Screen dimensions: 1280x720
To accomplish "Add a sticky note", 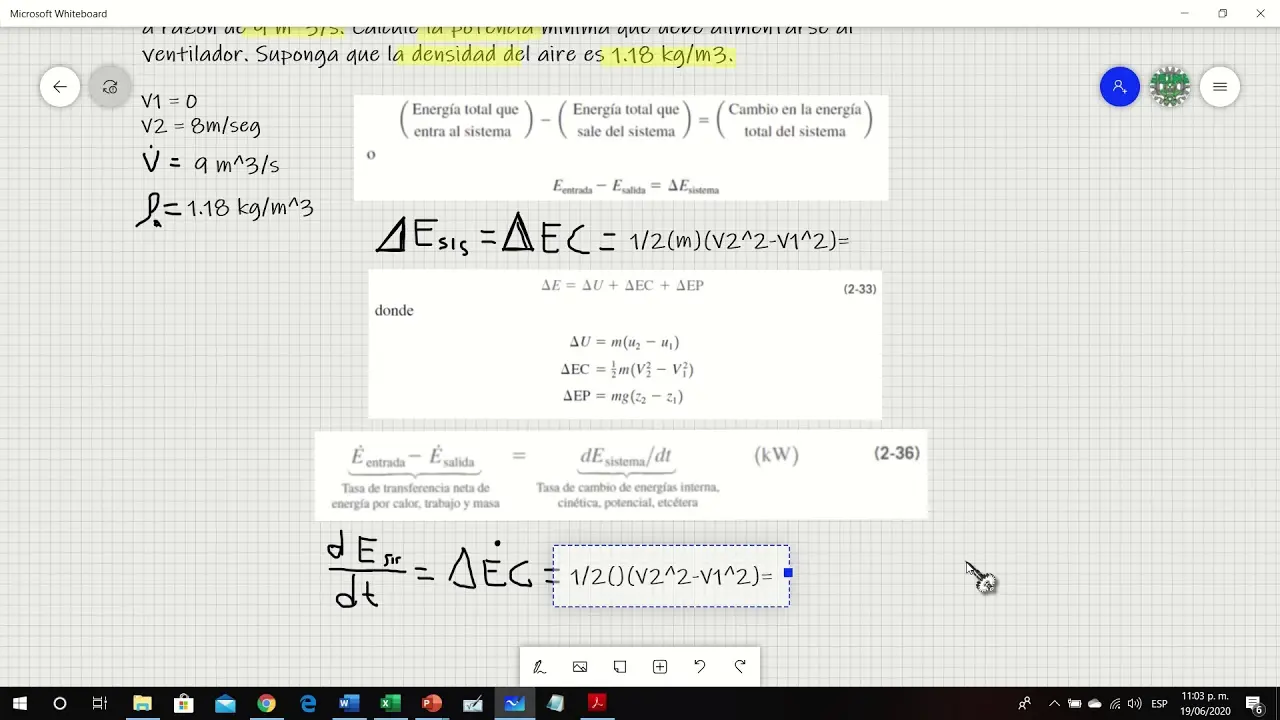I will coord(620,667).
